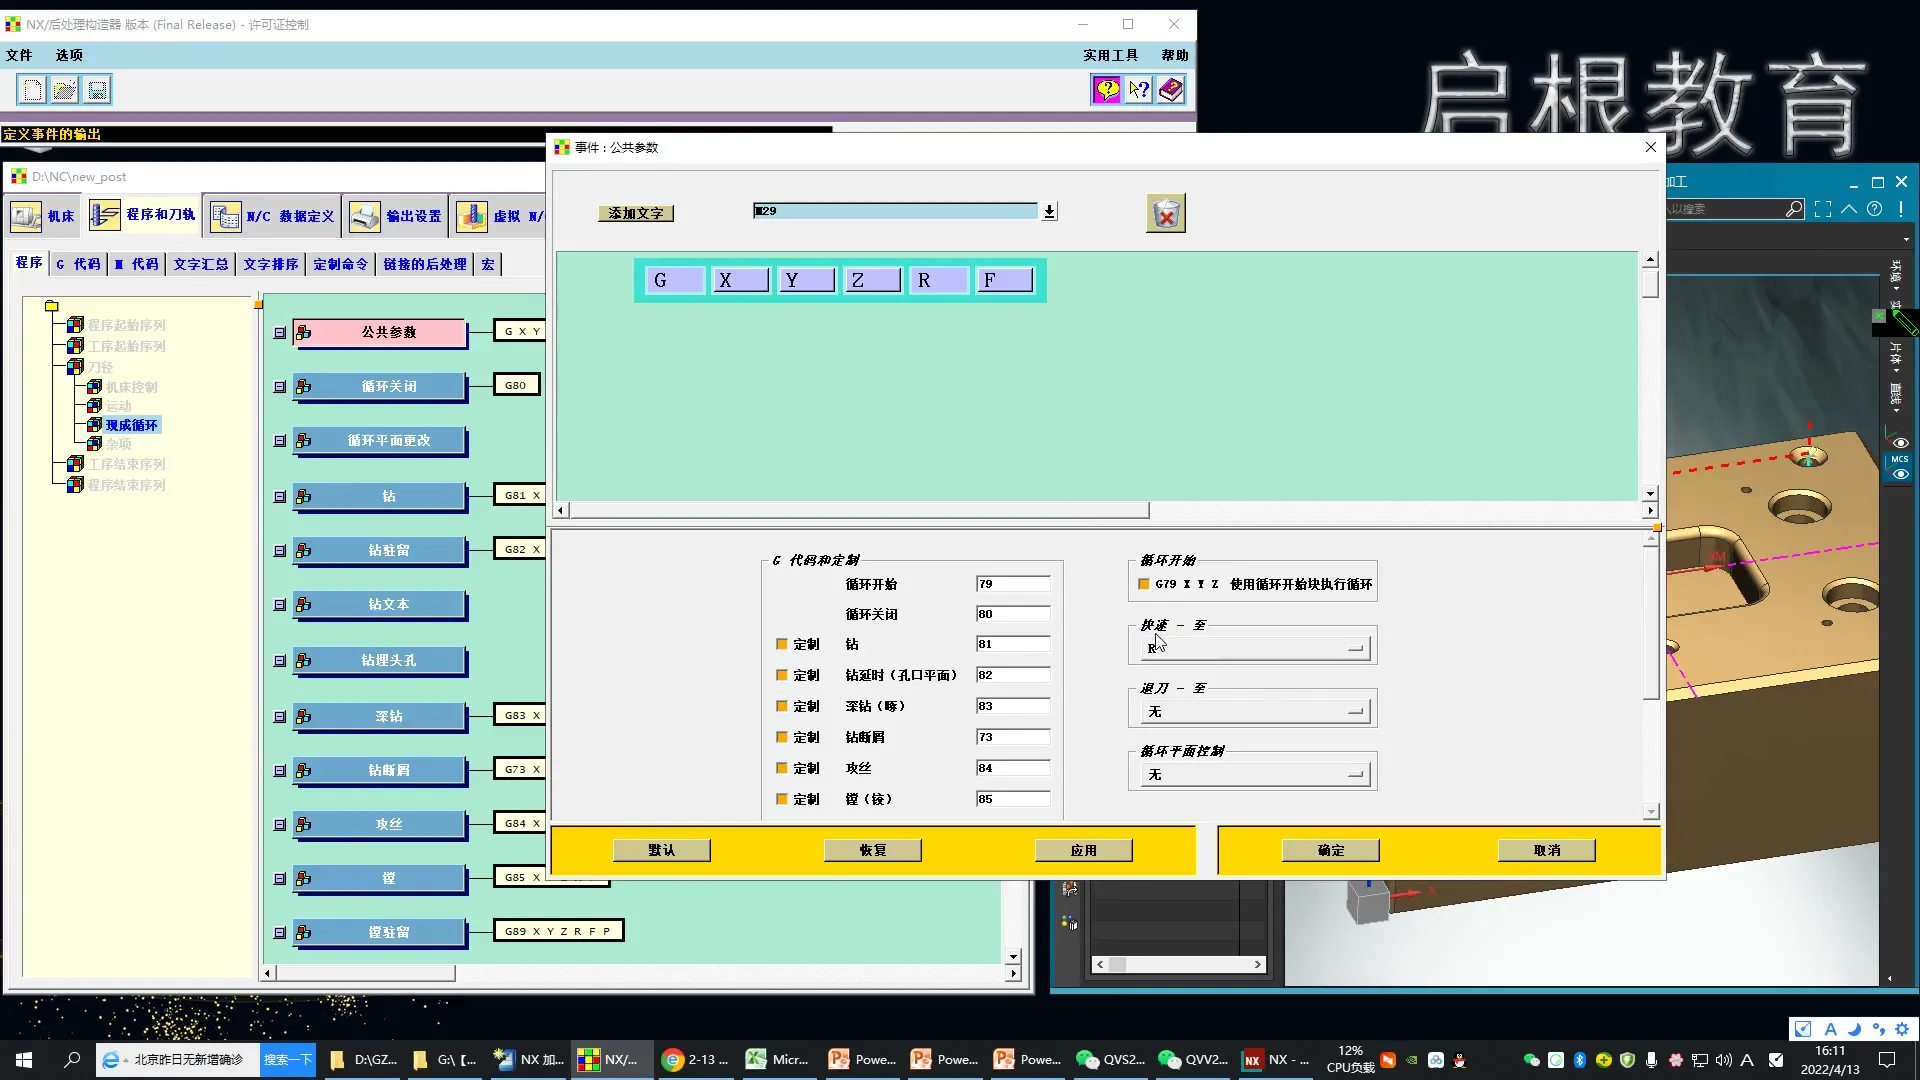Open the 退刀 - 至 dropdown

(1256, 711)
